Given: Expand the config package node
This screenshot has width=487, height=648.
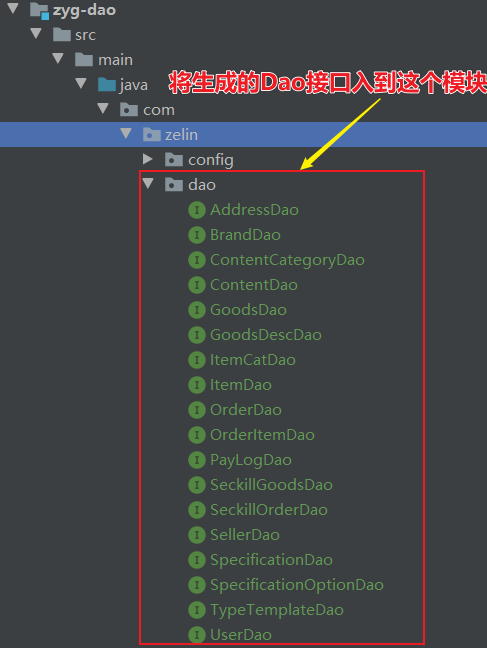Looking at the screenshot, I should click(x=148, y=159).
